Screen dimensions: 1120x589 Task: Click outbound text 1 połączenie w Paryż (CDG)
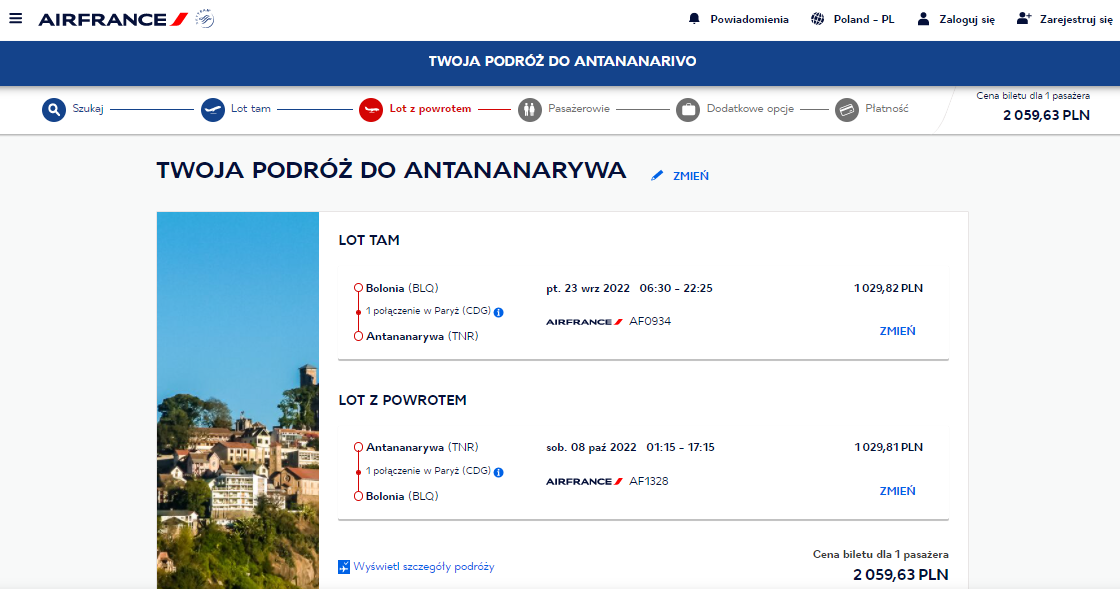[x=428, y=311]
